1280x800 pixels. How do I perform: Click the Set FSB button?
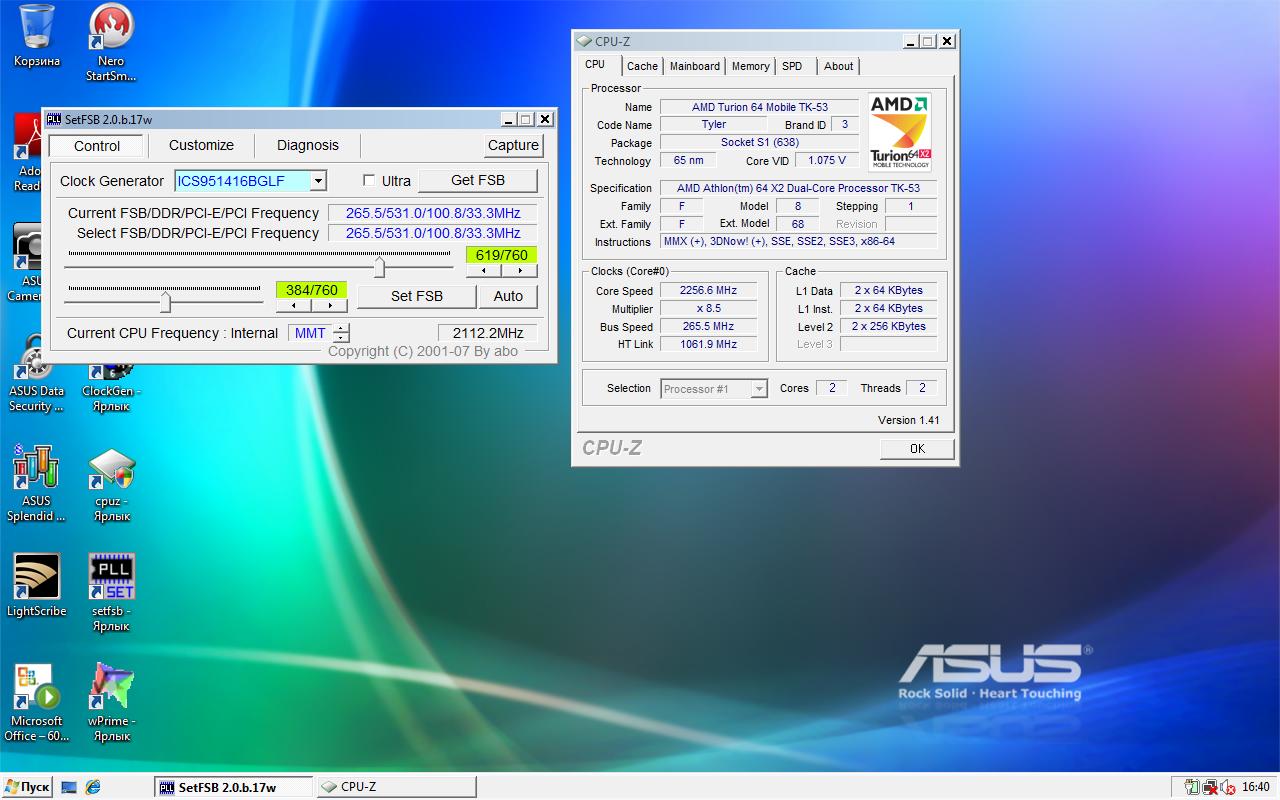[x=417, y=296]
